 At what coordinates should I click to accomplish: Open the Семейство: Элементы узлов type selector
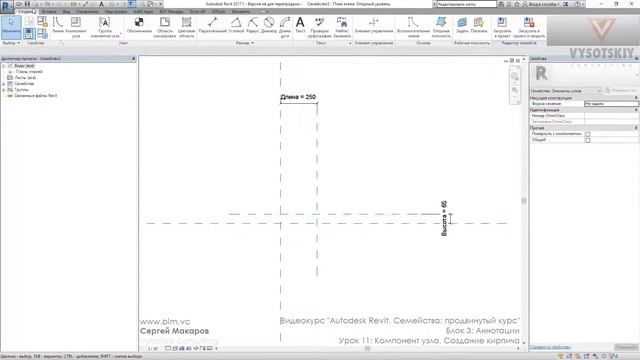(x=566, y=91)
